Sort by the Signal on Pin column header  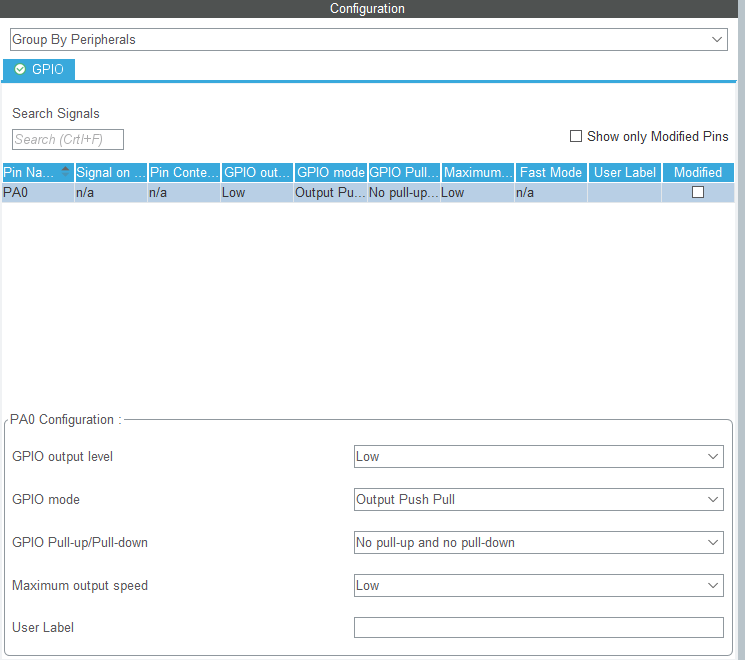110,172
